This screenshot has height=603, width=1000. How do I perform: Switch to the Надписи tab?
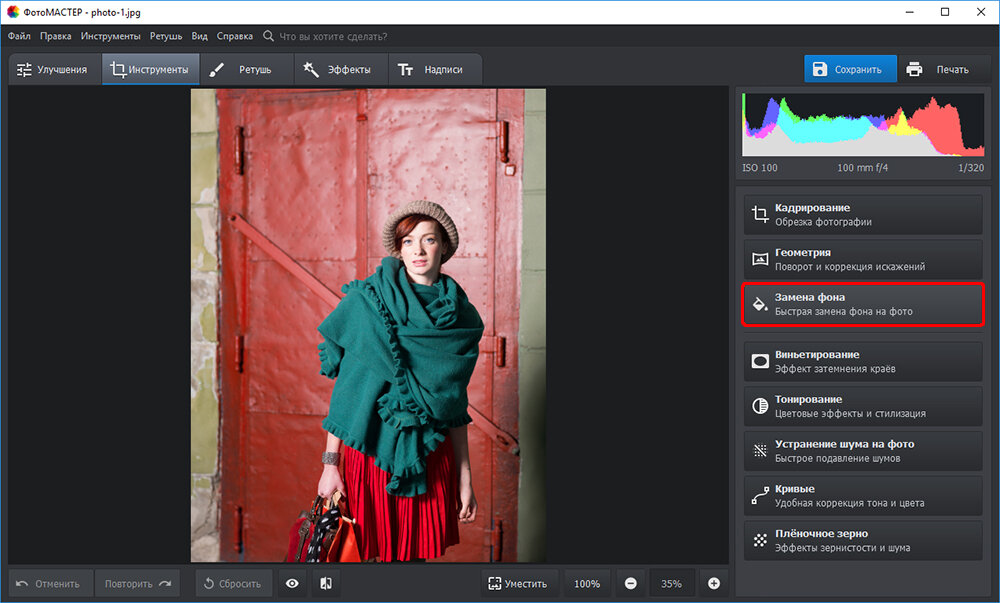[435, 69]
